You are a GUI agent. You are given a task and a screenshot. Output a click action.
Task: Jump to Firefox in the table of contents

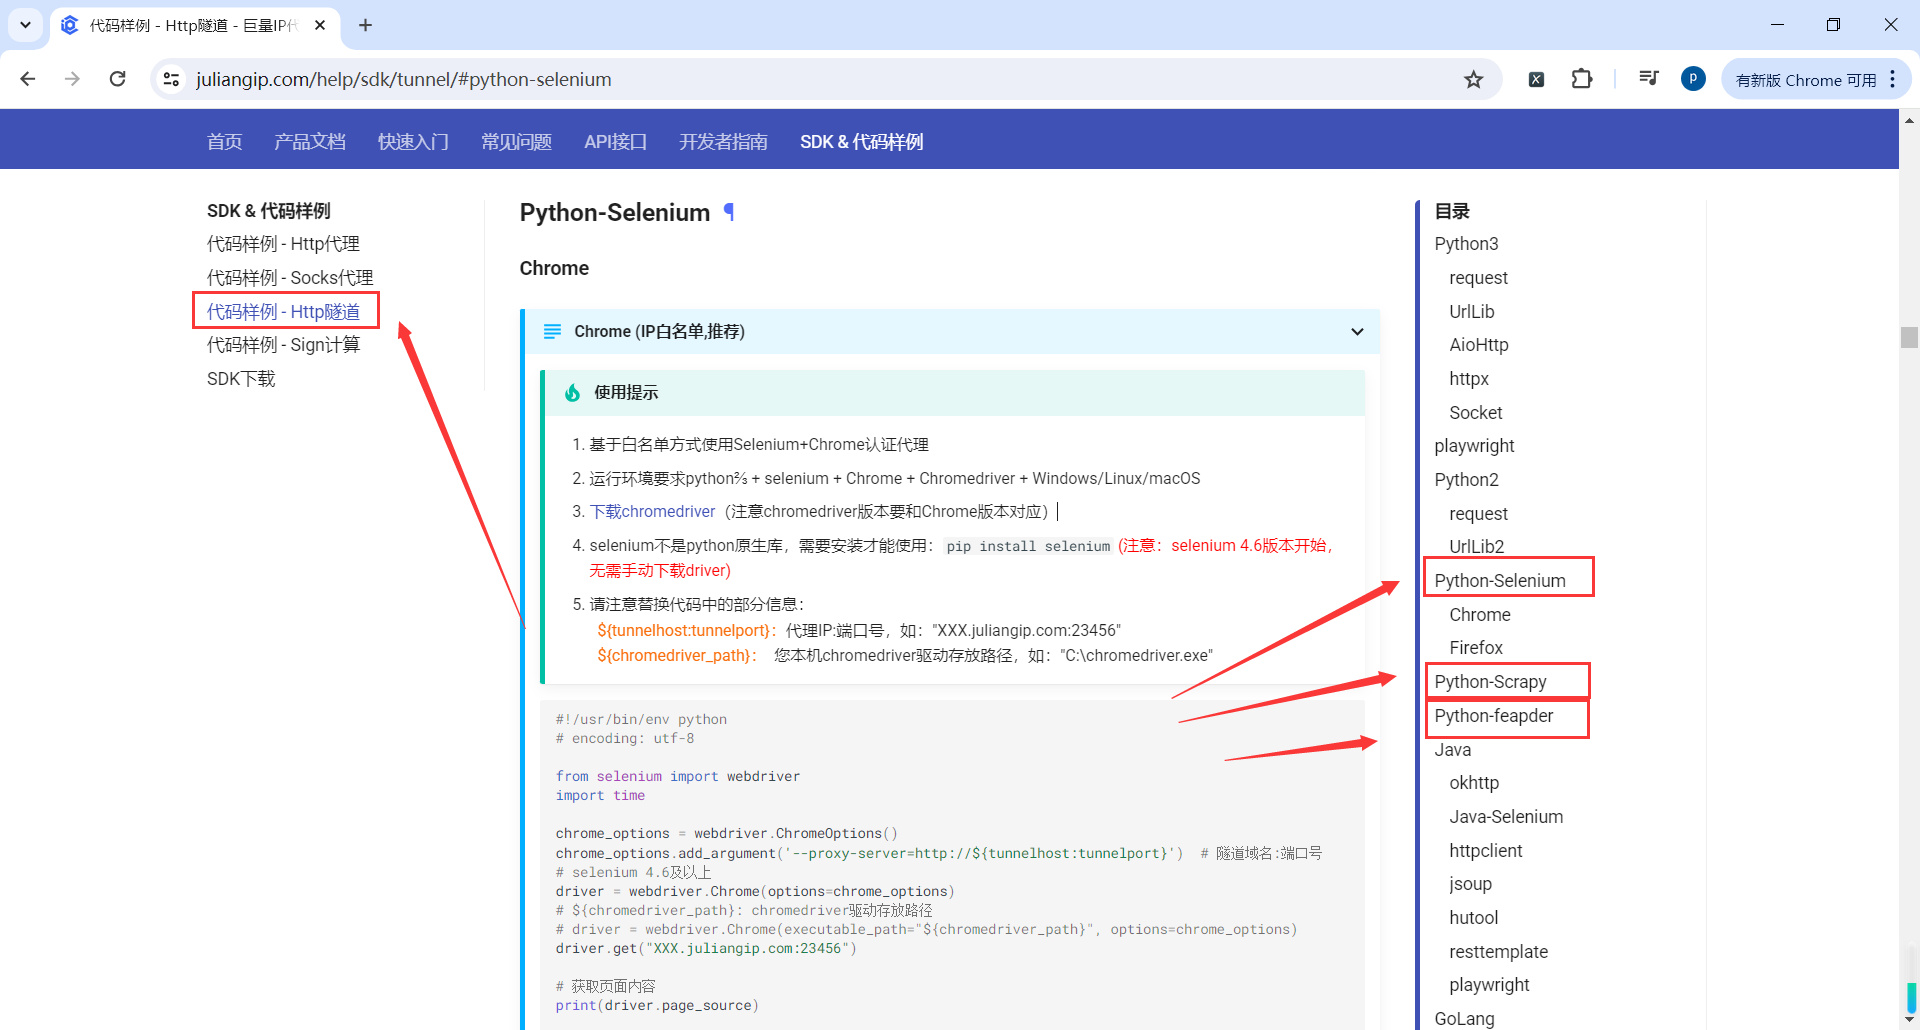point(1476,648)
